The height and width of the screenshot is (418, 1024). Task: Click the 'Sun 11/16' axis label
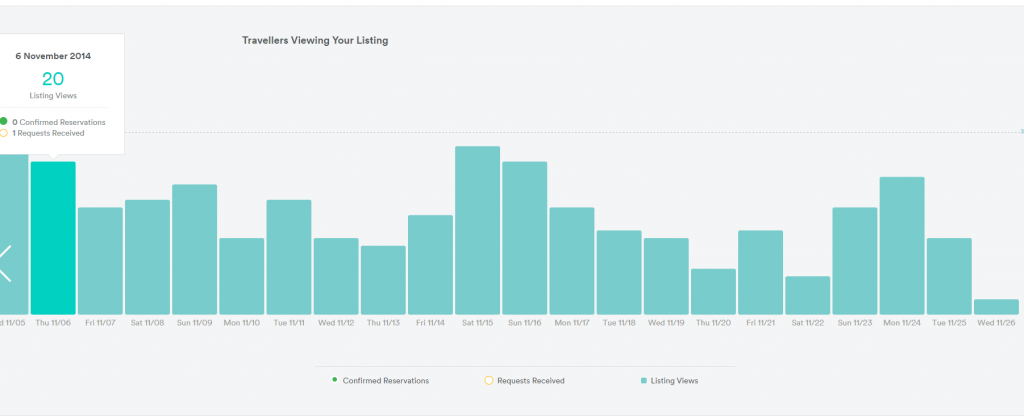point(524,323)
